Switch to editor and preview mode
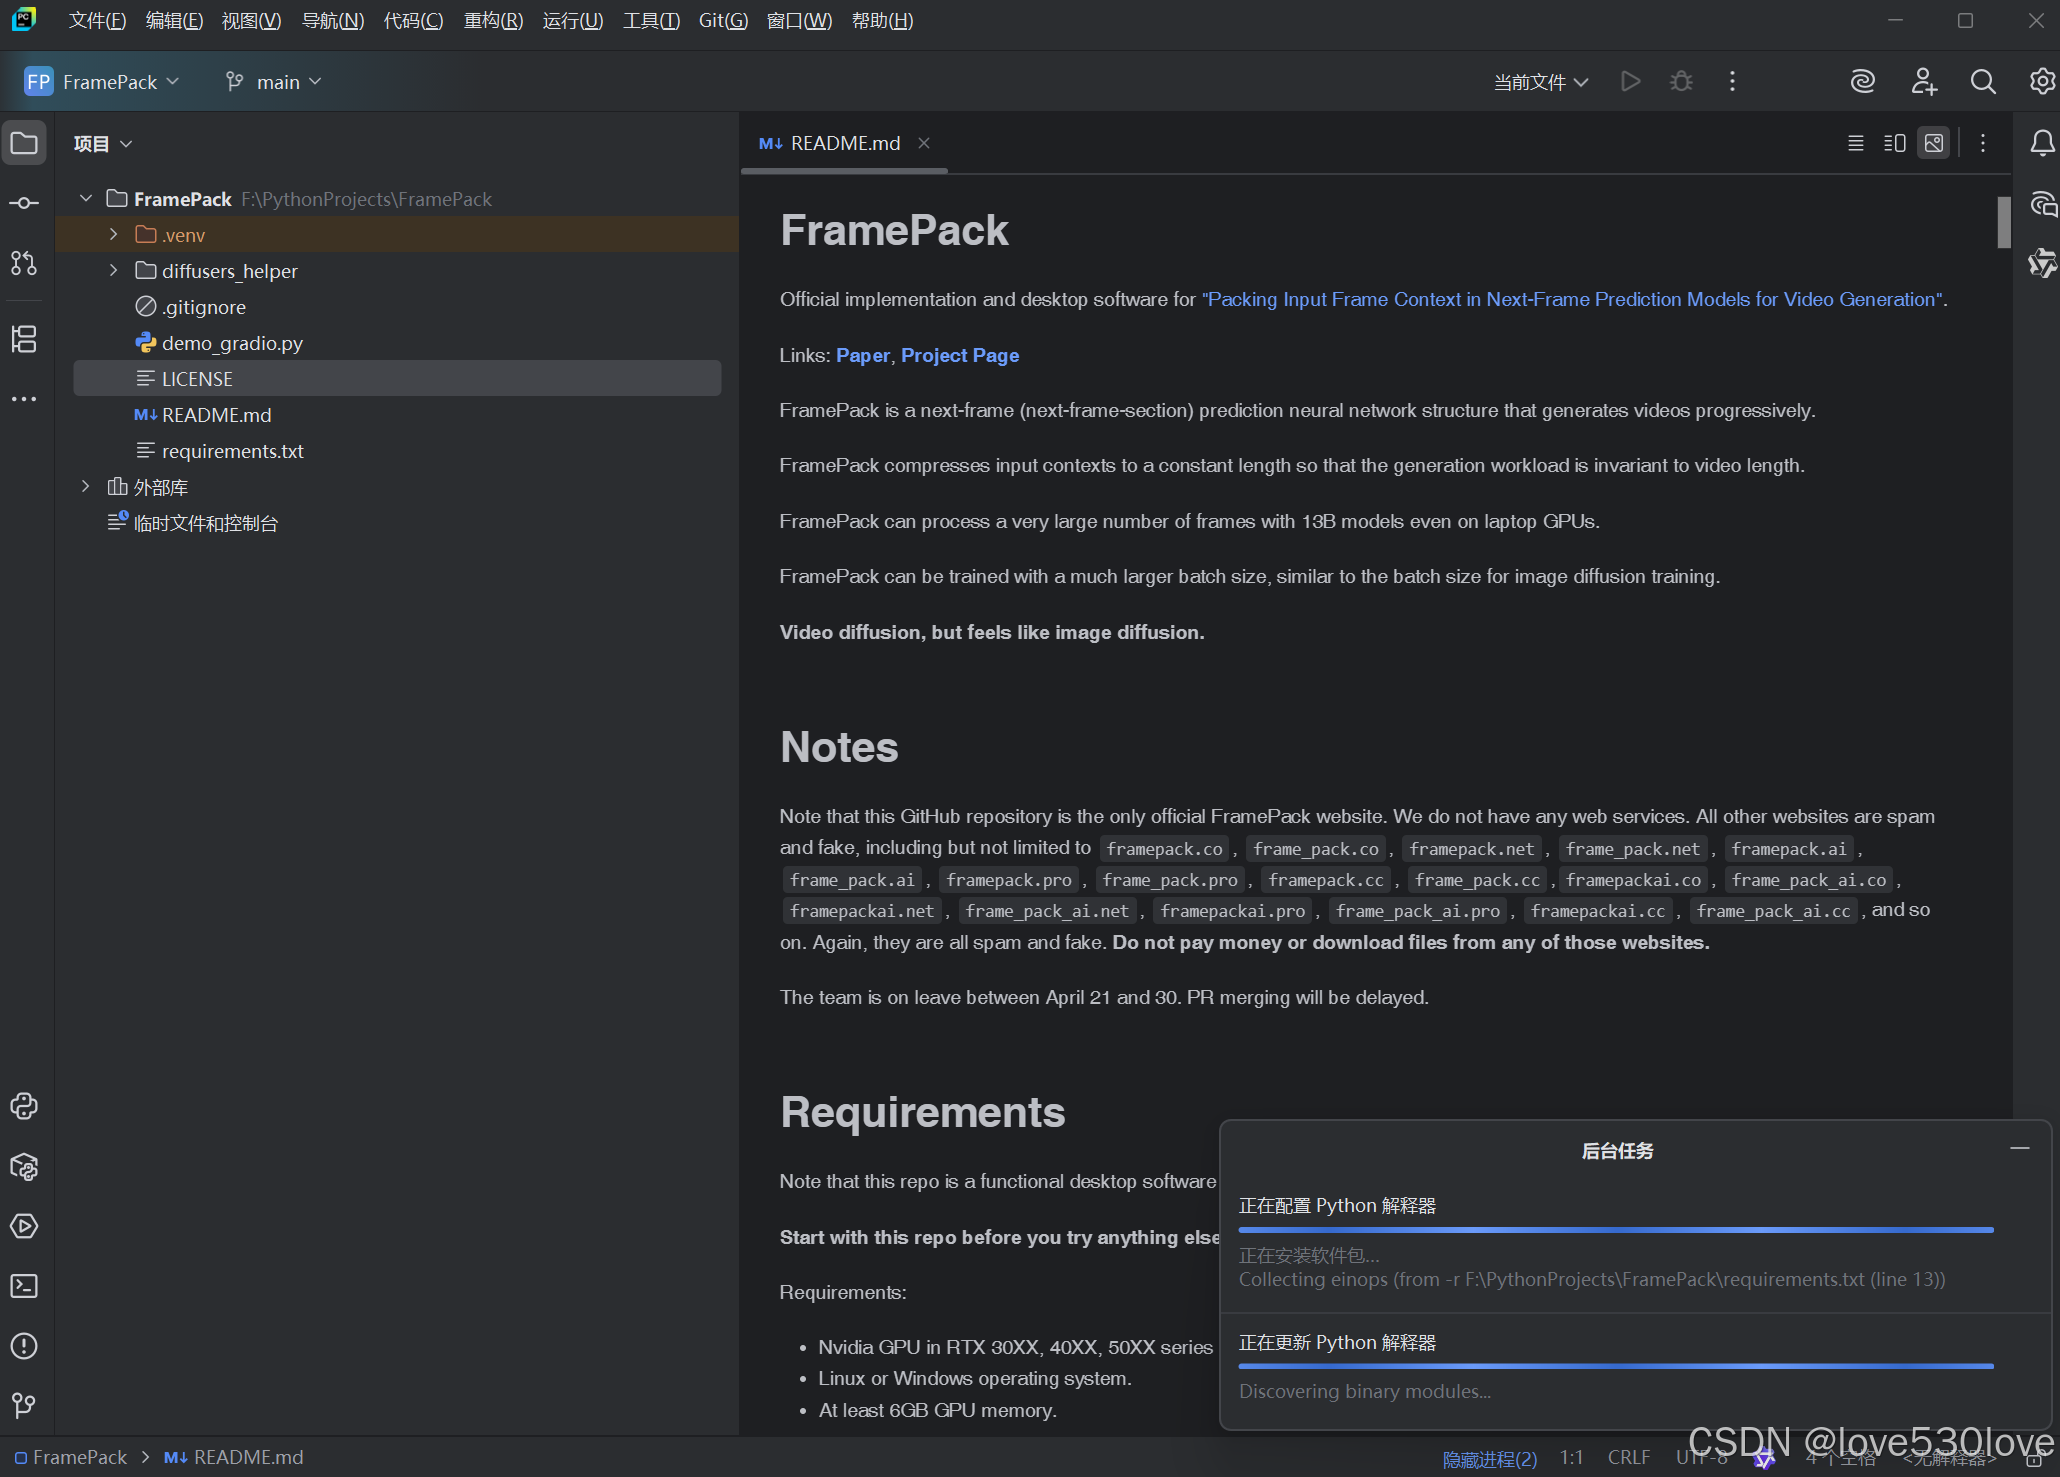 (x=1894, y=143)
